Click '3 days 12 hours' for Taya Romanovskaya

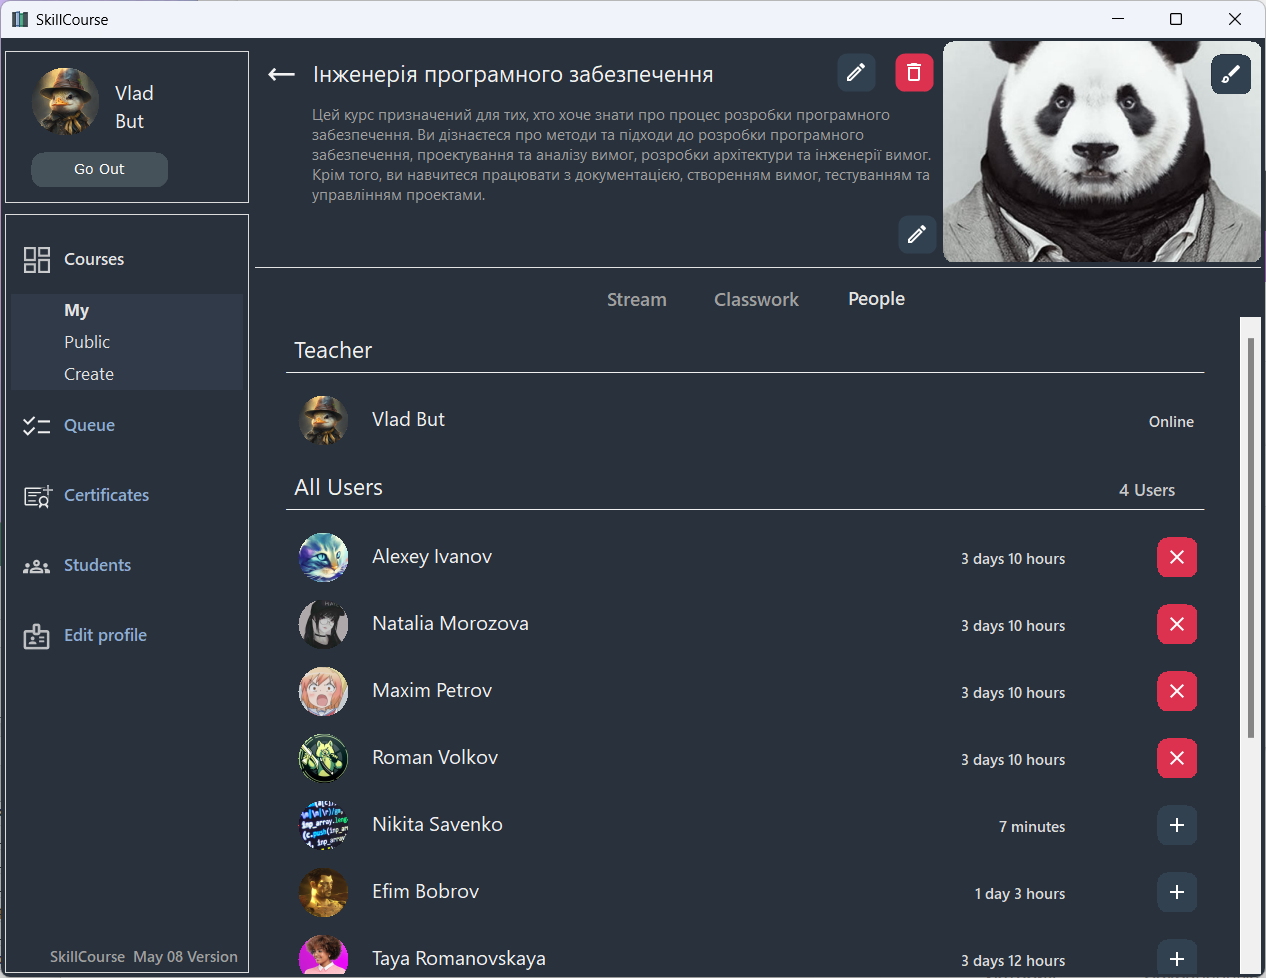[1013, 961]
